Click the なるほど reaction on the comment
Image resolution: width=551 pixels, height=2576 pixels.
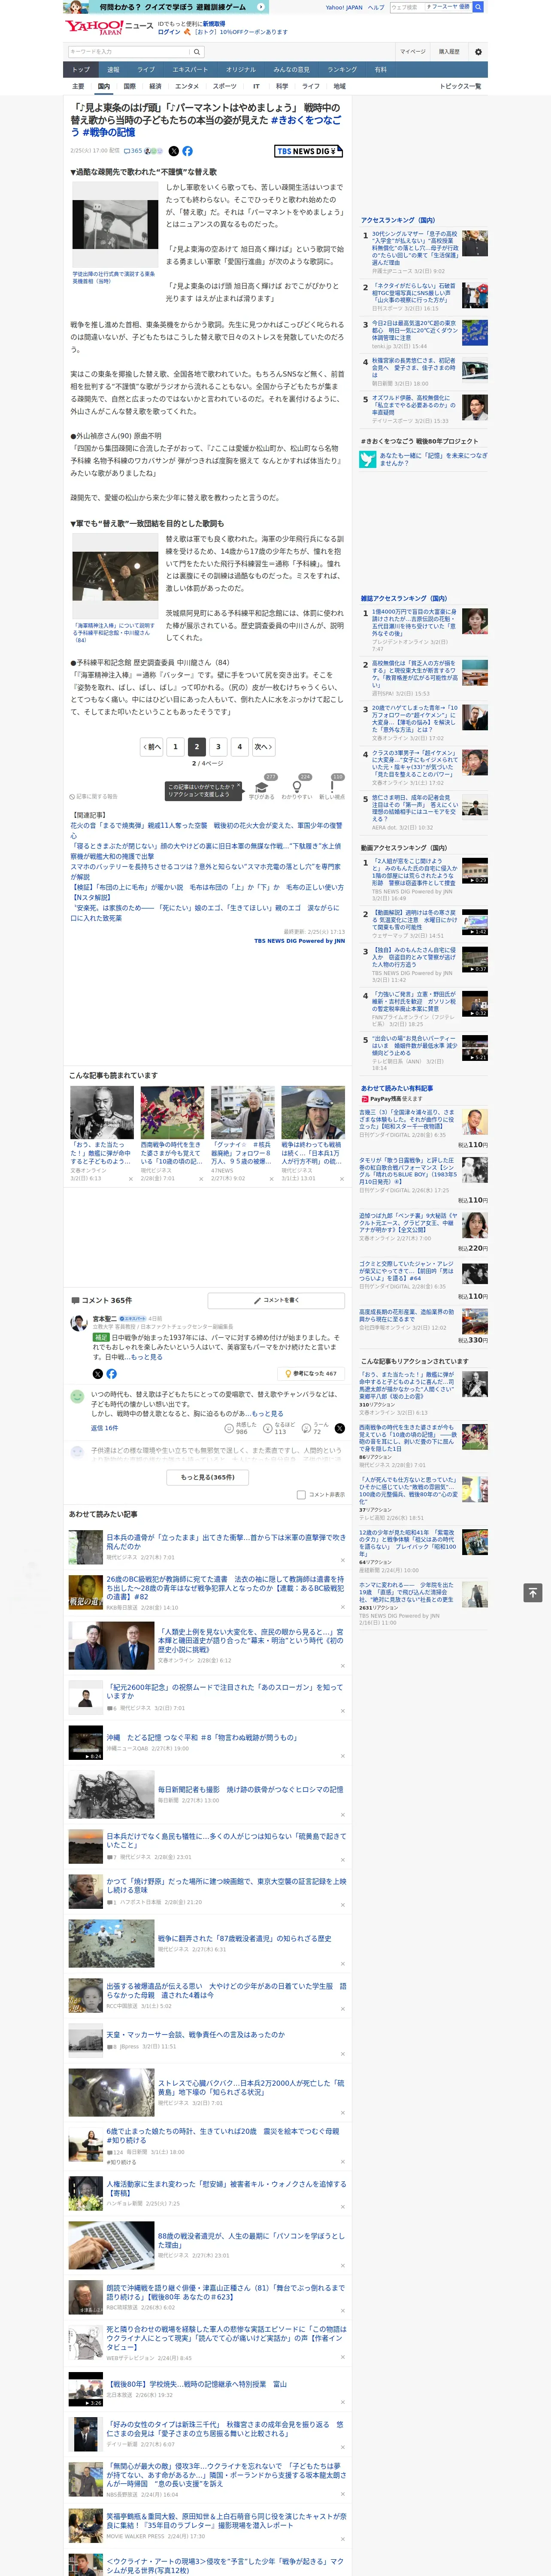[279, 1428]
